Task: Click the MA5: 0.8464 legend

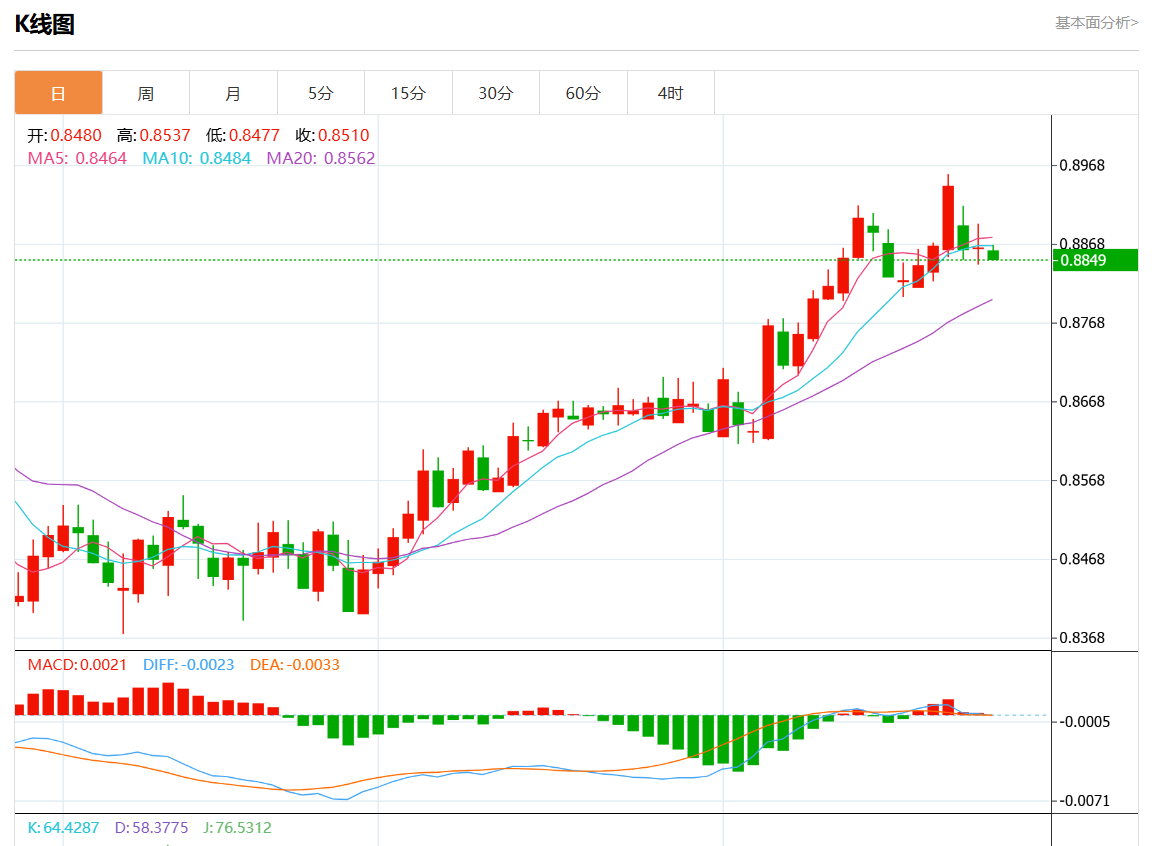Action: [77, 159]
